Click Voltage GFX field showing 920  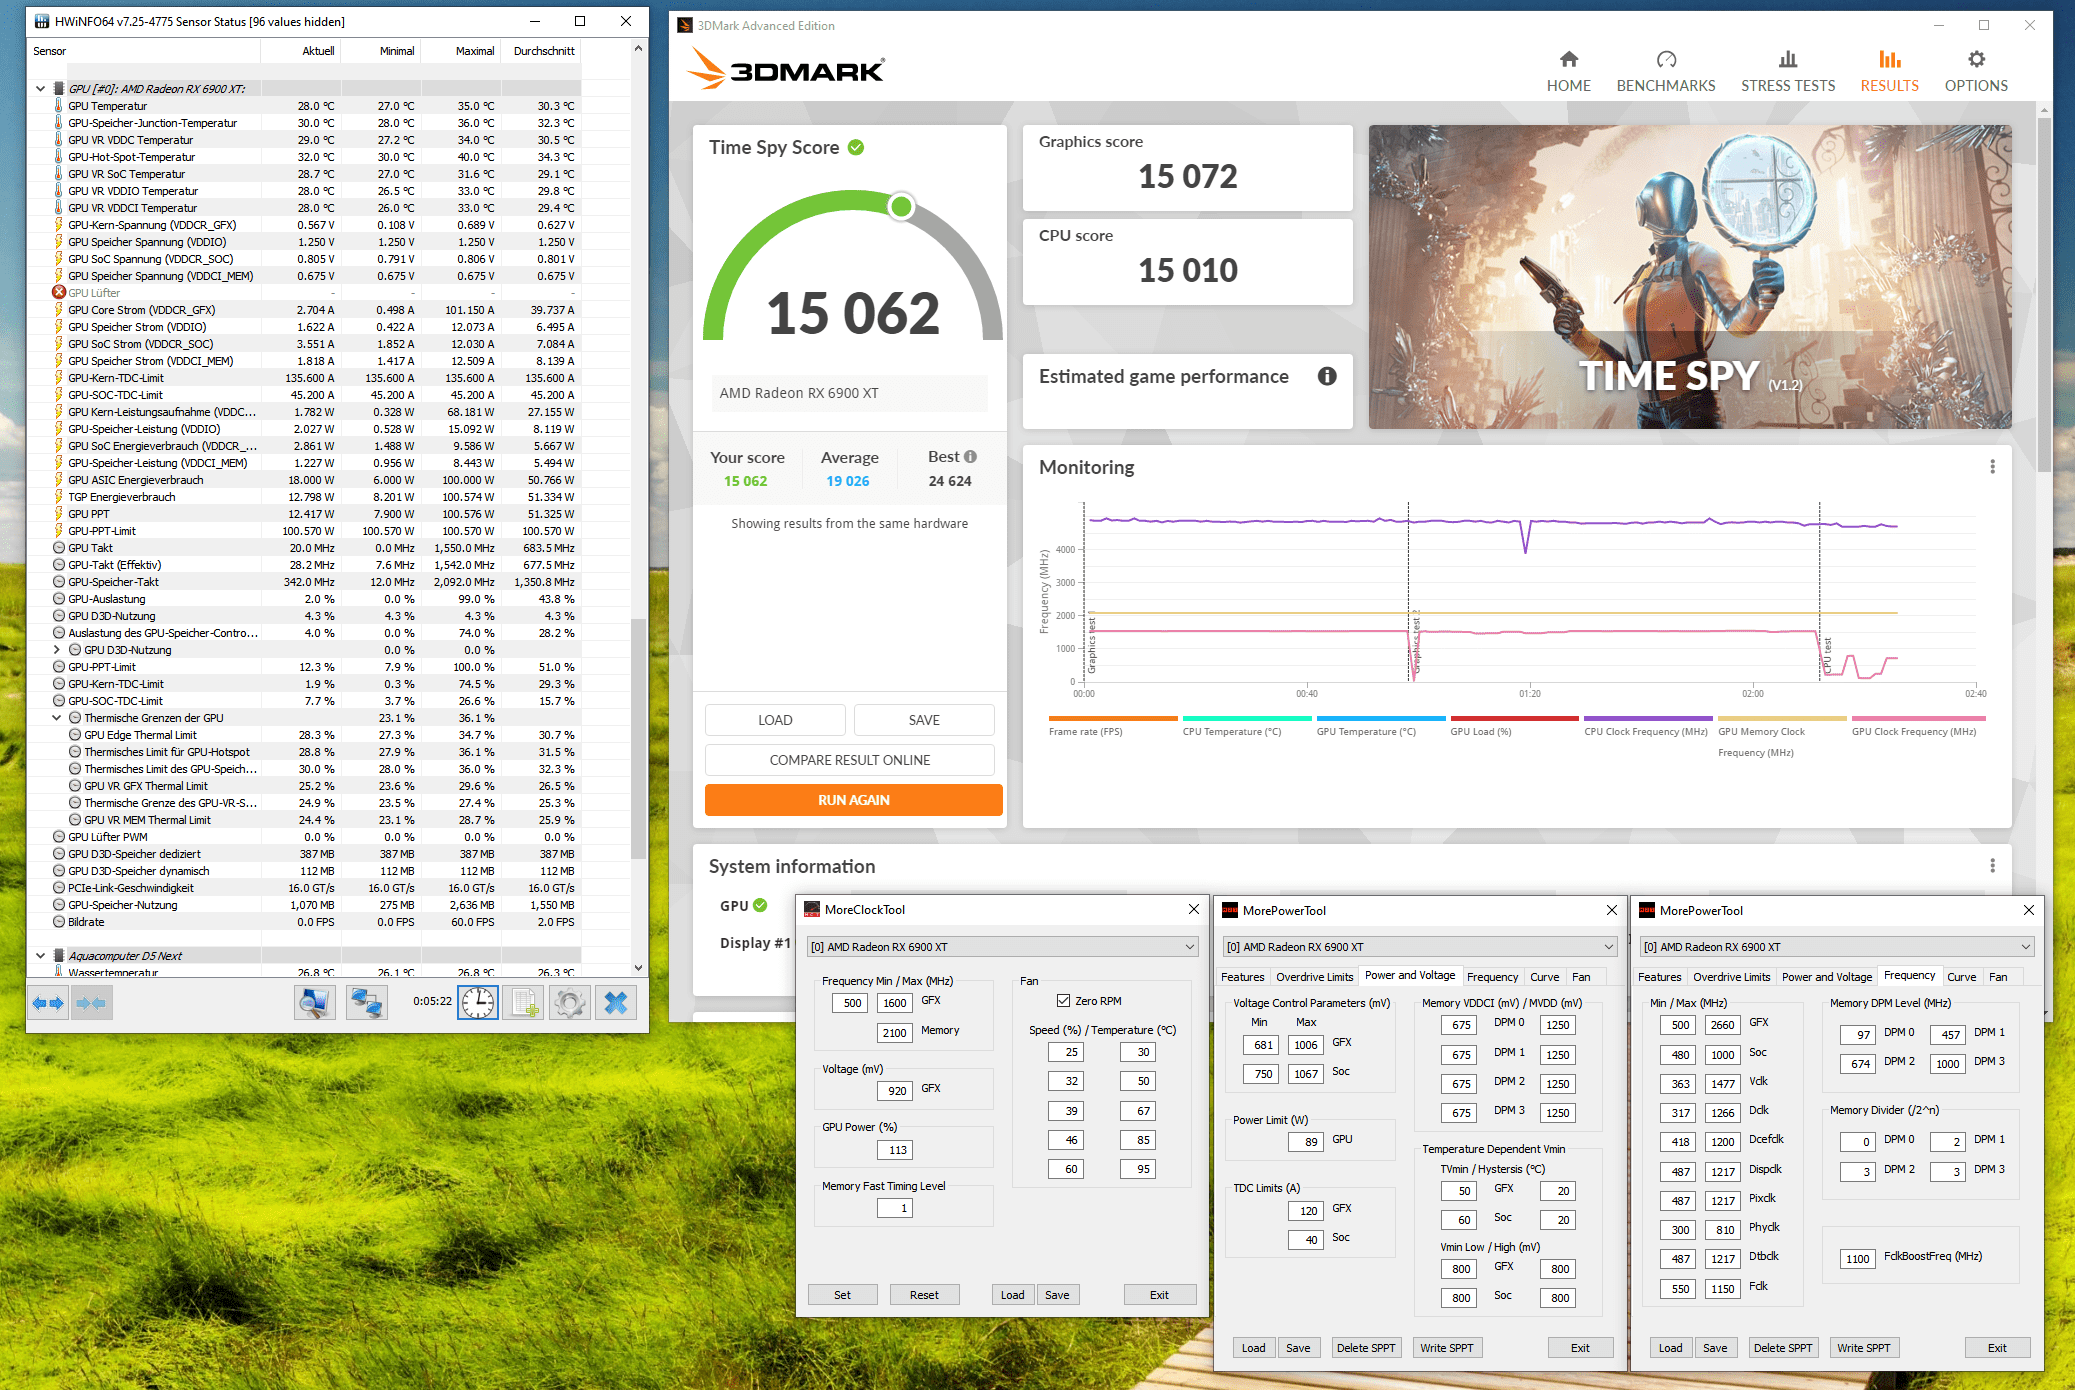pos(894,1091)
